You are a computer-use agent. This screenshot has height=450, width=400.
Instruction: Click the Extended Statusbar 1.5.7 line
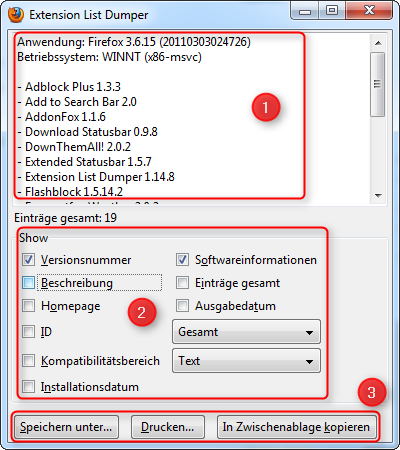(x=84, y=162)
